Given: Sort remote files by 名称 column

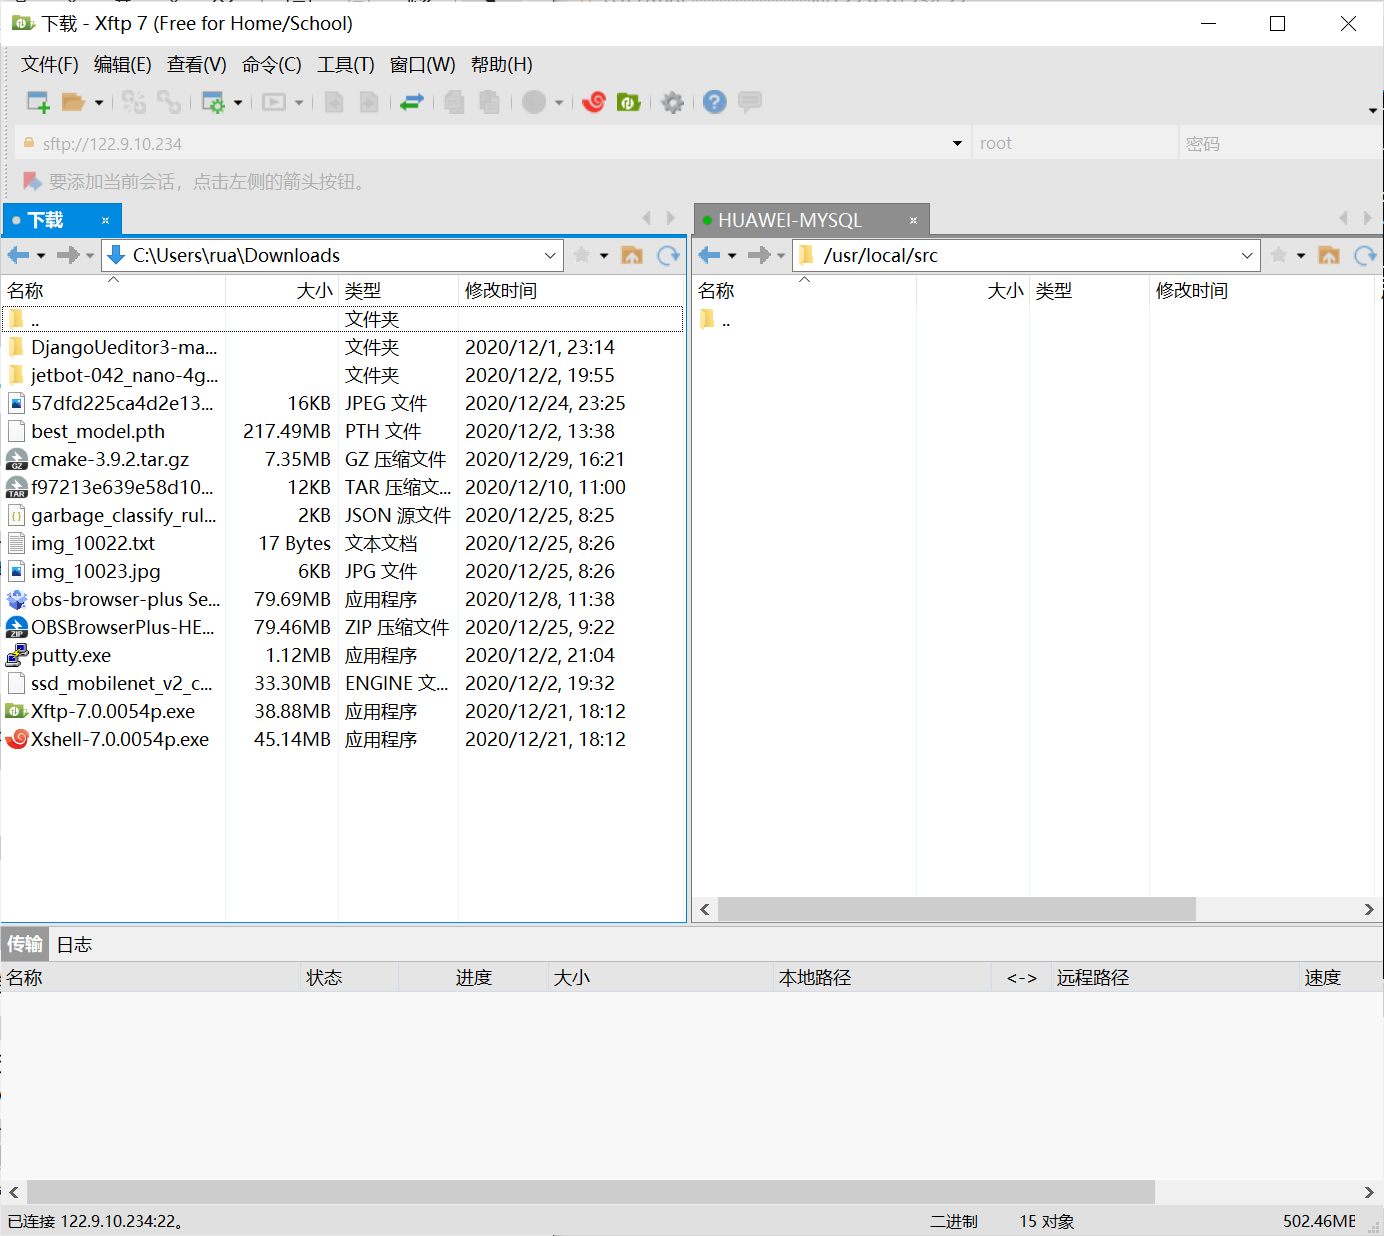Looking at the screenshot, I should 804,291.
